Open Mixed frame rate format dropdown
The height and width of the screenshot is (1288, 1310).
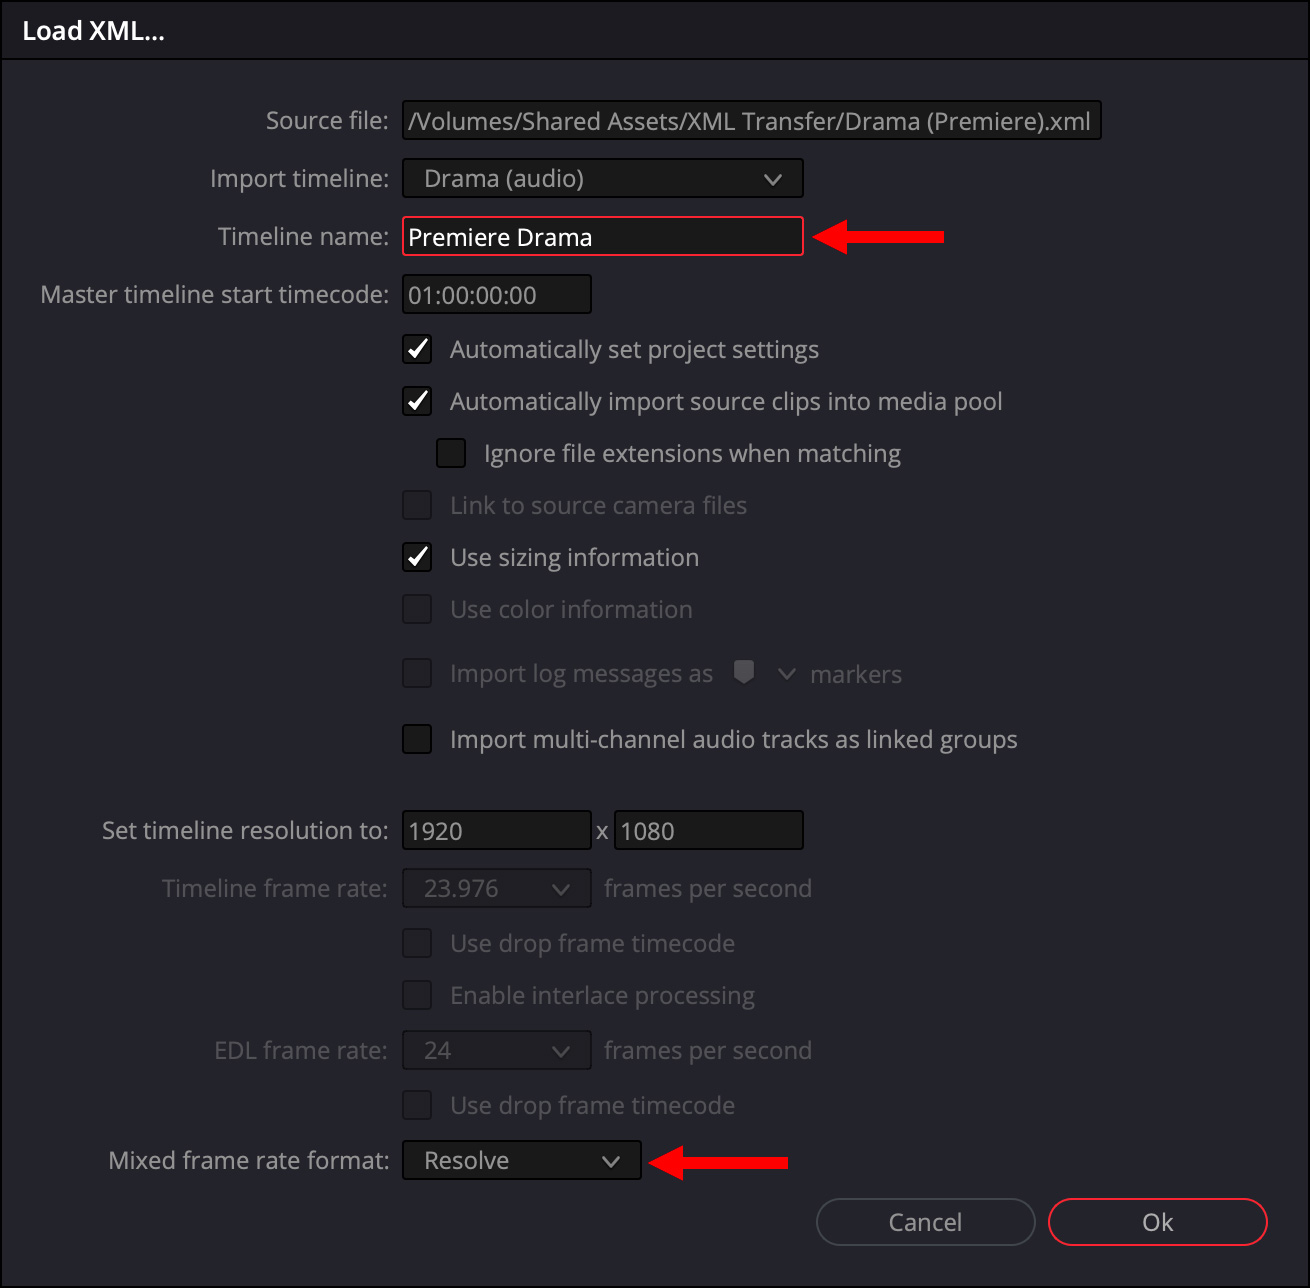point(522,1160)
